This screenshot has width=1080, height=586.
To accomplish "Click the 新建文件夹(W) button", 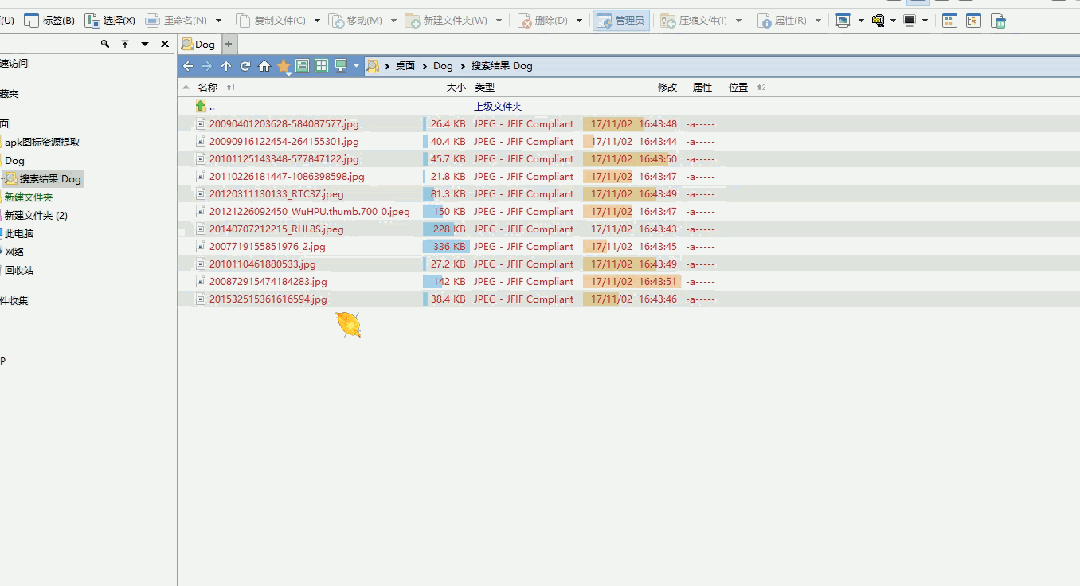I will click(x=447, y=21).
